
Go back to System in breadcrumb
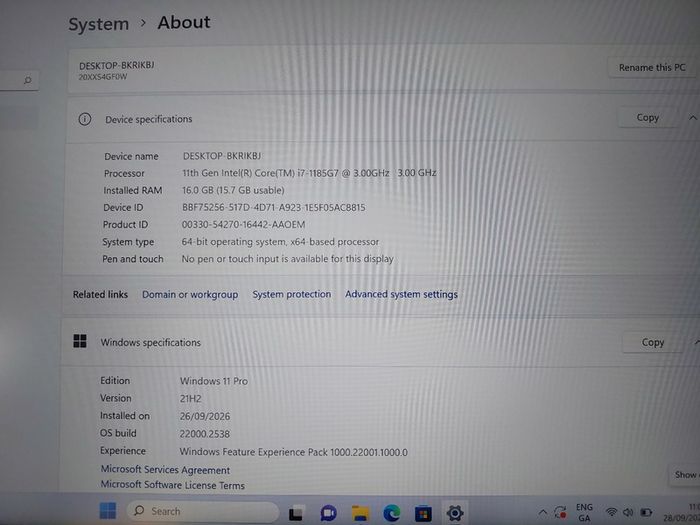pos(98,24)
